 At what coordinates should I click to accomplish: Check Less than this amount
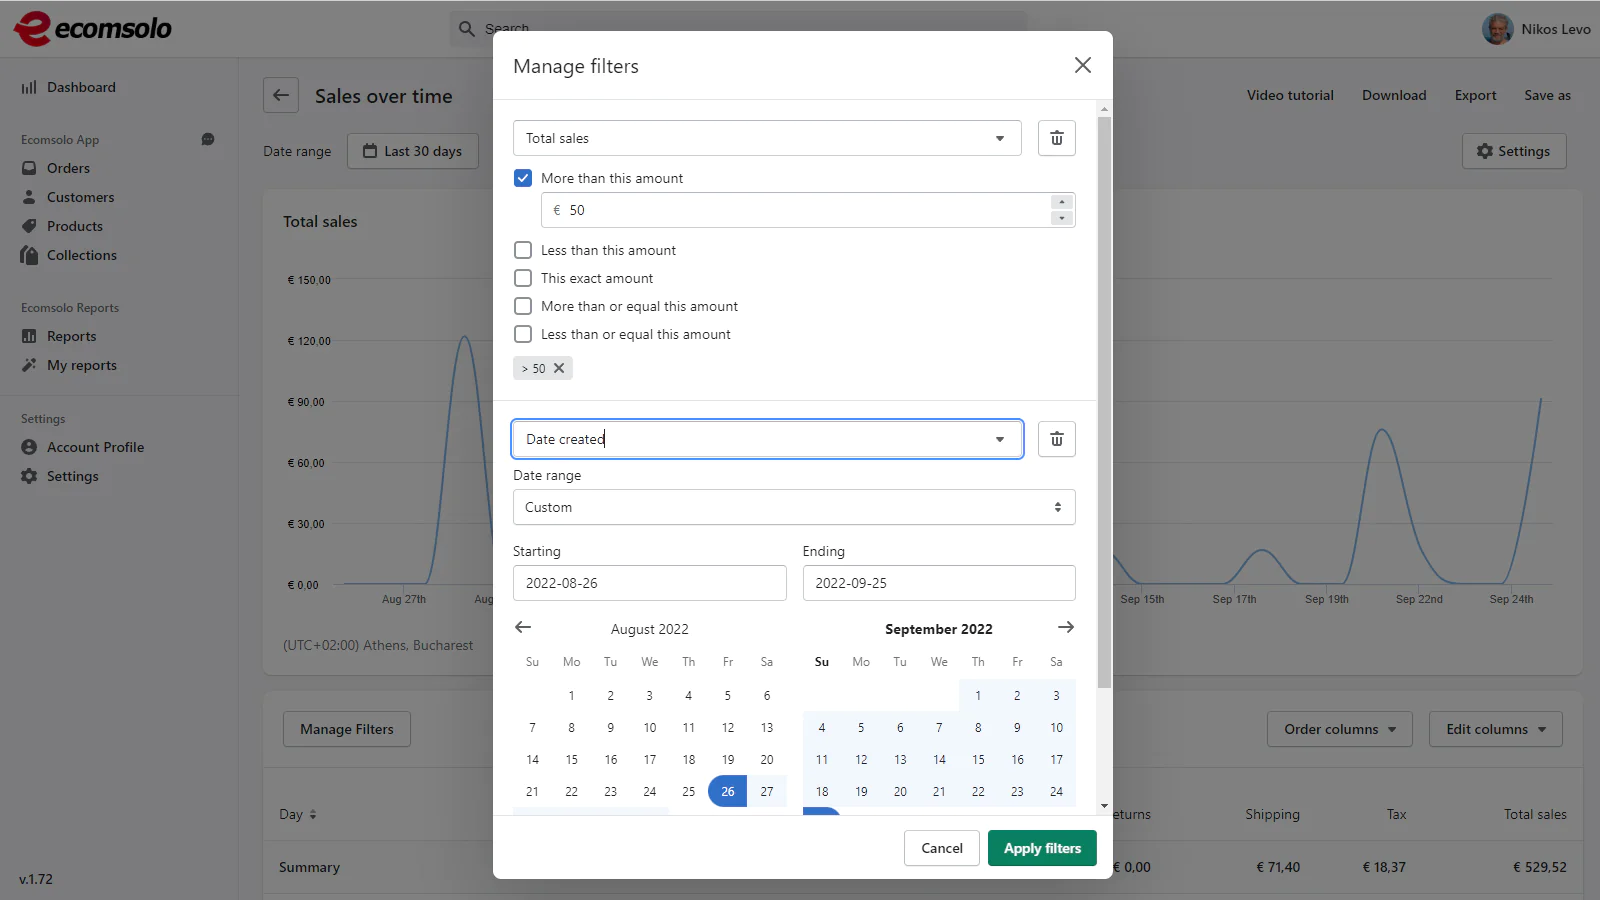tap(523, 250)
